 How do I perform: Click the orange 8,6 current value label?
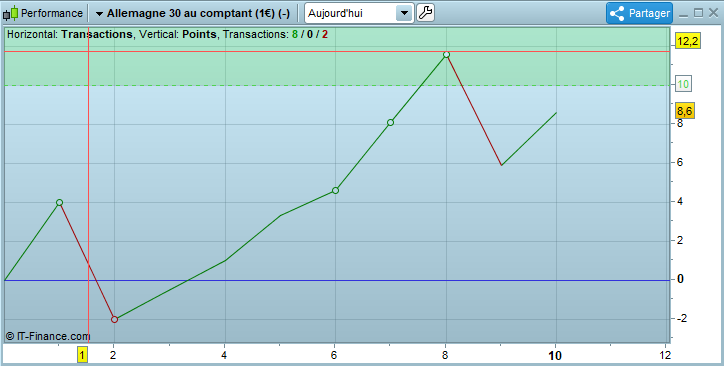[685, 111]
